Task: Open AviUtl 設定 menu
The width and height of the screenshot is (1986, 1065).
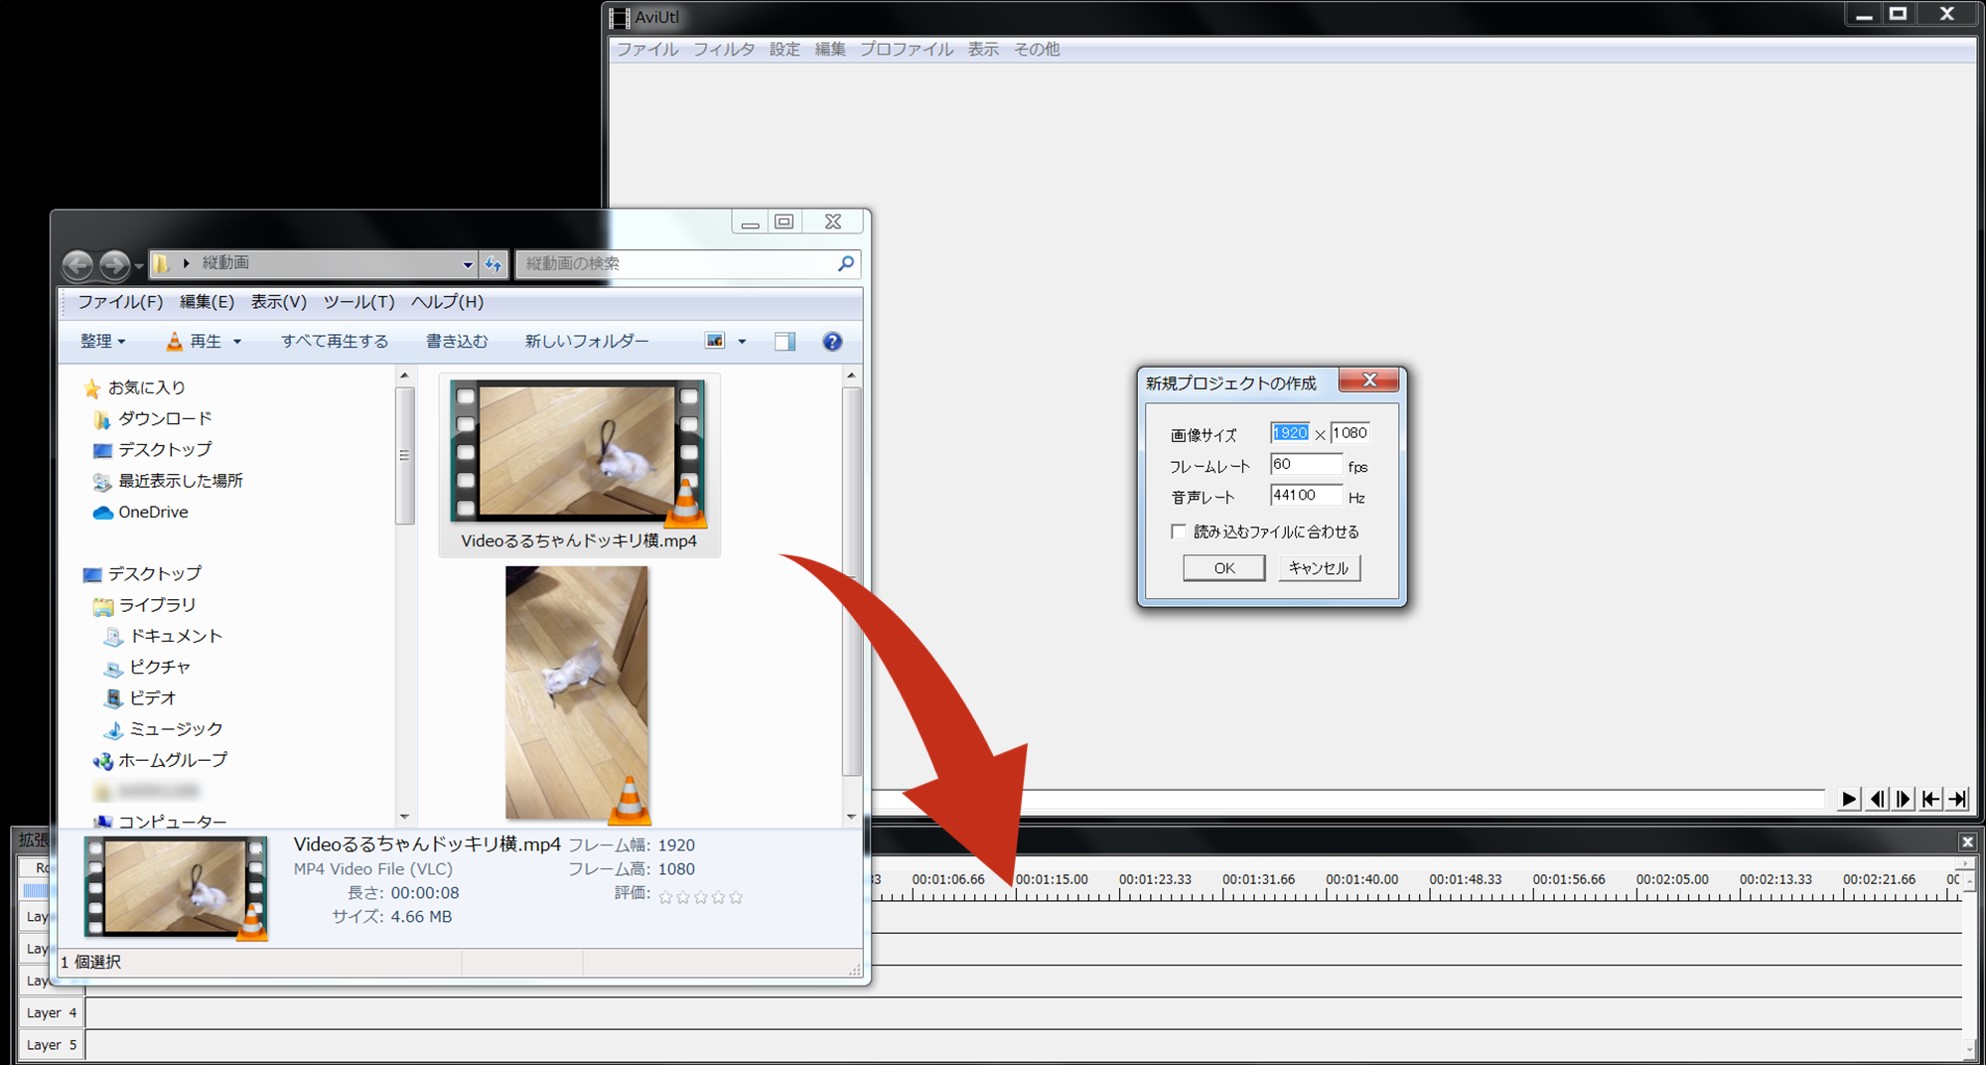Action: coord(784,49)
